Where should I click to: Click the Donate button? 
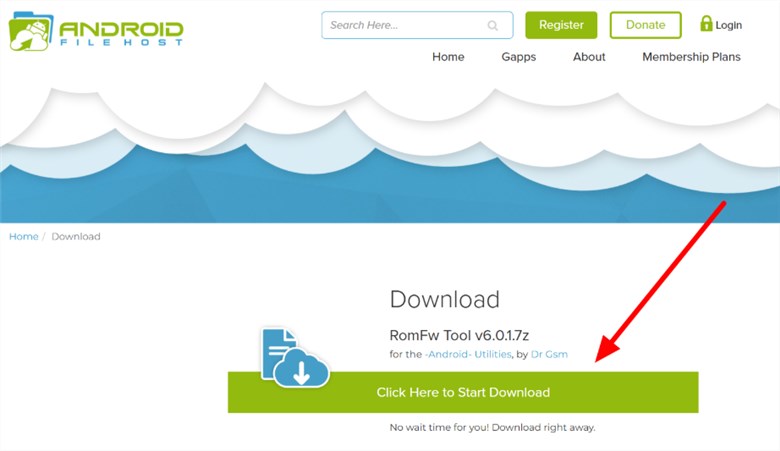[x=645, y=25]
